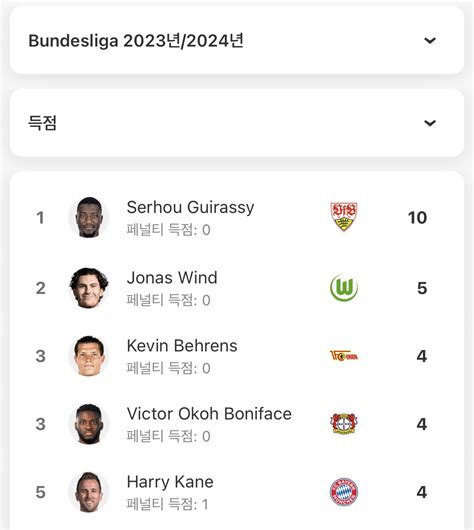This screenshot has height=530, width=474.
Task: Select Harry Kane's profile photo
Action: pos(89,492)
